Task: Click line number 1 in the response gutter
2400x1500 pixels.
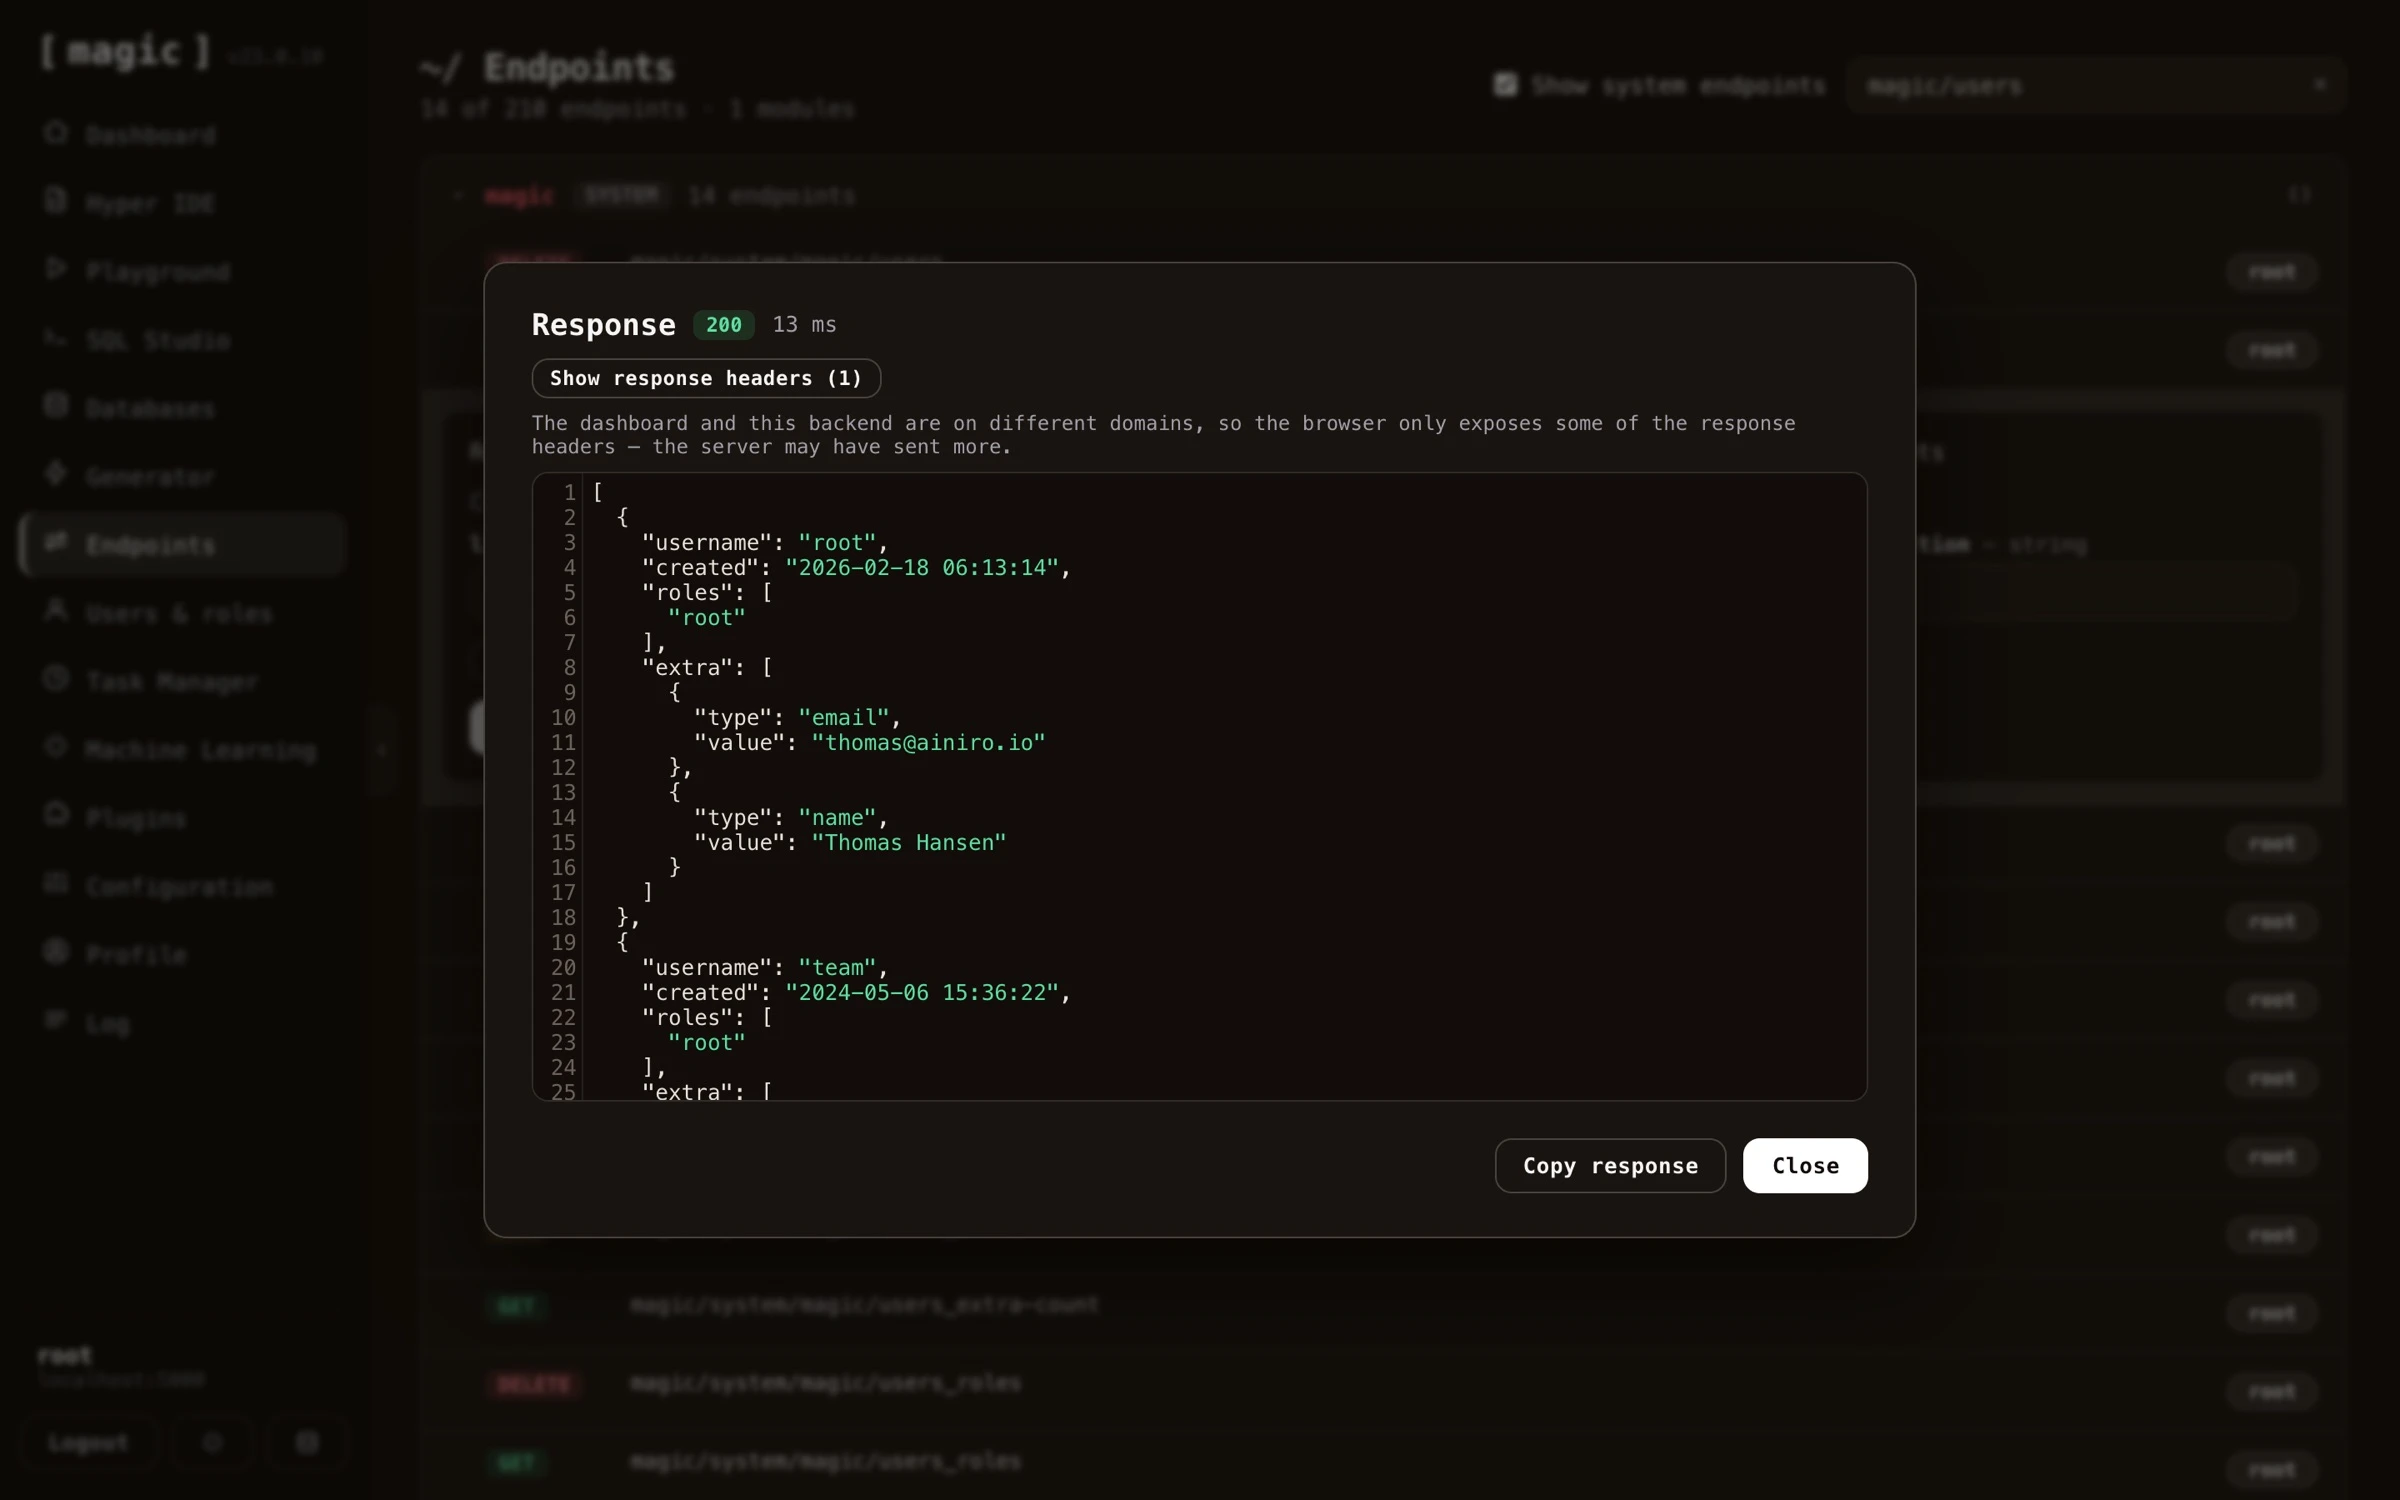Action: click(x=569, y=493)
